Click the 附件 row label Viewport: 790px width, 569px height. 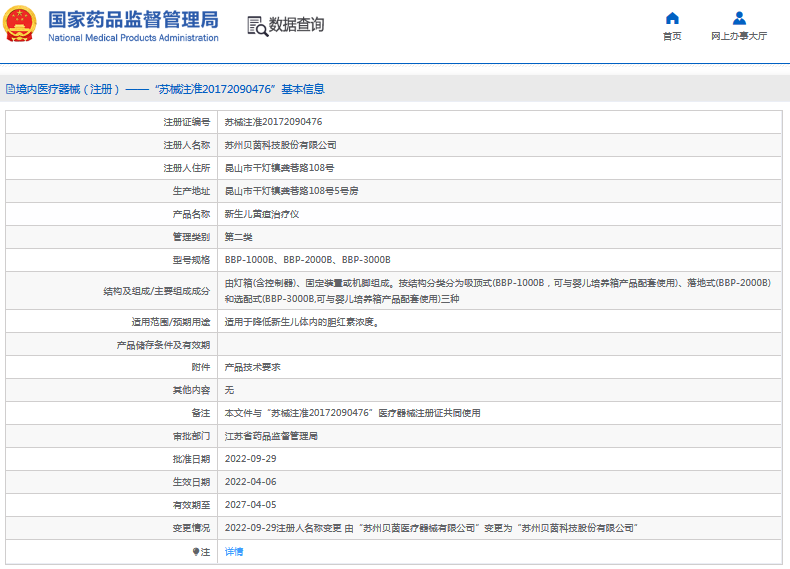pos(201,367)
